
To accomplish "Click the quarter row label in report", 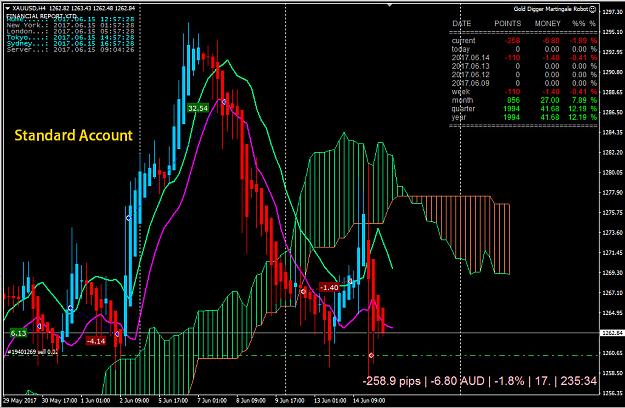I will click(463, 108).
